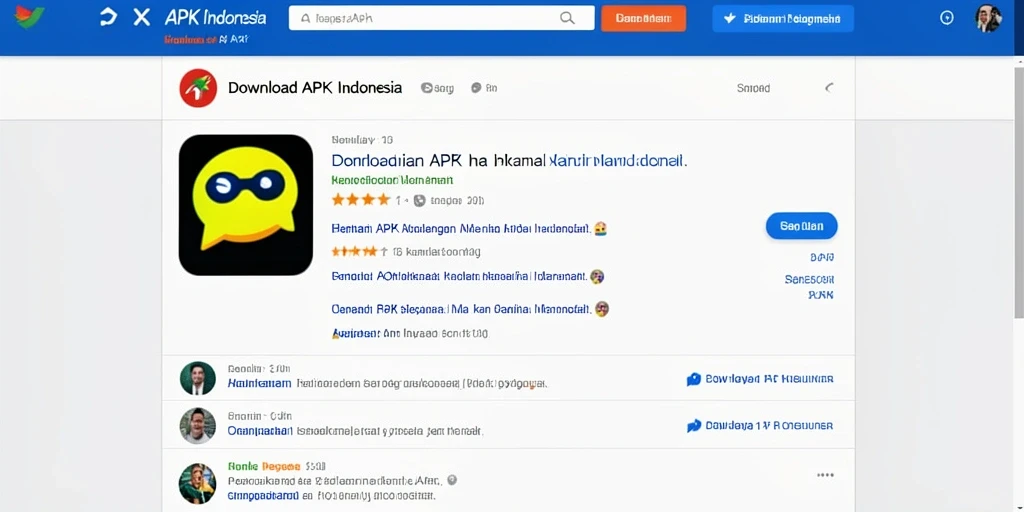Click the download link at right of first list row
The image size is (1024, 512).
click(x=769, y=379)
